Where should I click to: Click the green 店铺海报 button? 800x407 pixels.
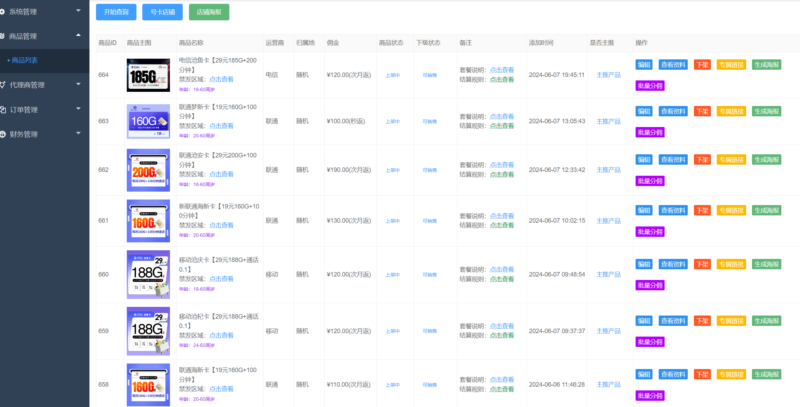pos(209,12)
